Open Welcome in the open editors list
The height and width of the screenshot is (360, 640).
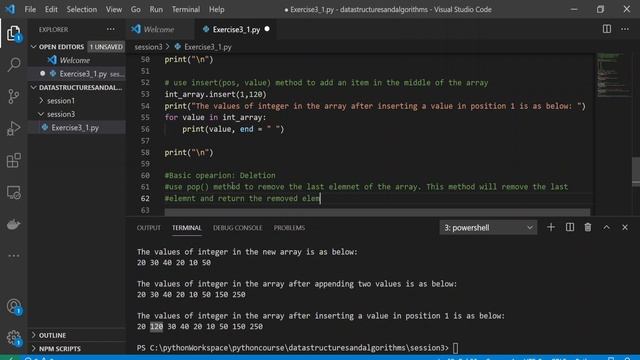coord(75,60)
